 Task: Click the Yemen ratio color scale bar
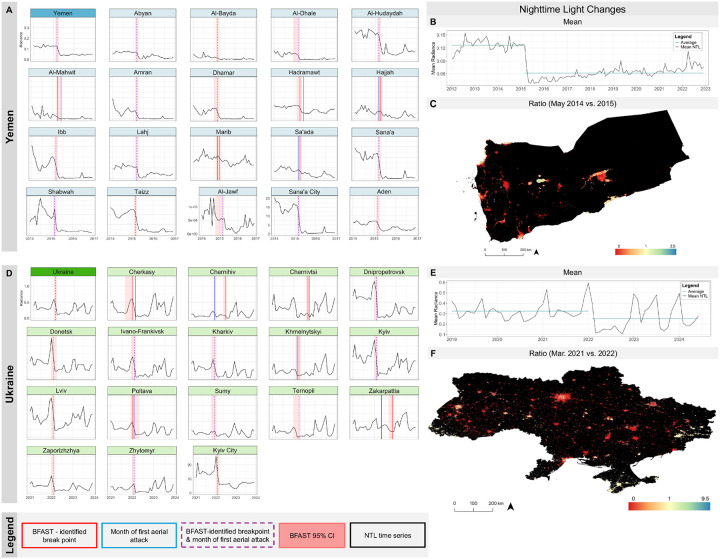pos(646,252)
